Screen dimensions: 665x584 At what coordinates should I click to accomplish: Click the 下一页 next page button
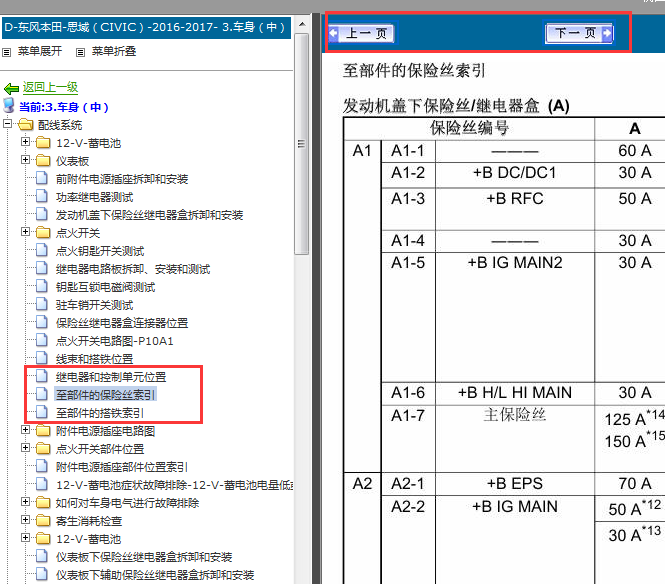coord(580,33)
